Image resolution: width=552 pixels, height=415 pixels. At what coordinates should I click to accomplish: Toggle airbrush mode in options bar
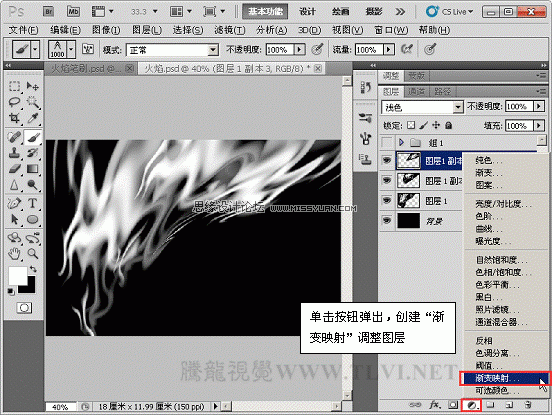[407, 49]
